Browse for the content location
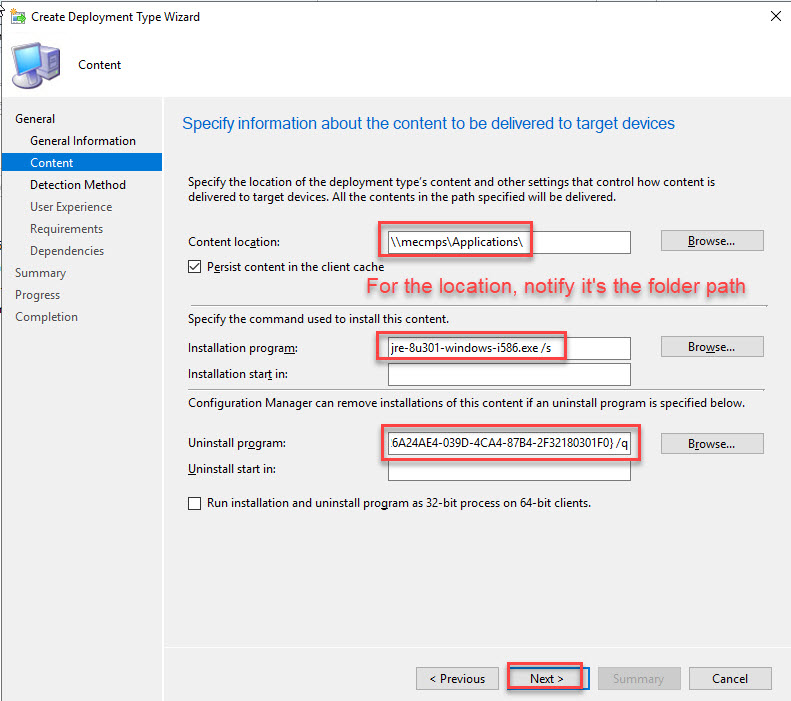Viewport: 791px width, 701px height. coord(711,241)
